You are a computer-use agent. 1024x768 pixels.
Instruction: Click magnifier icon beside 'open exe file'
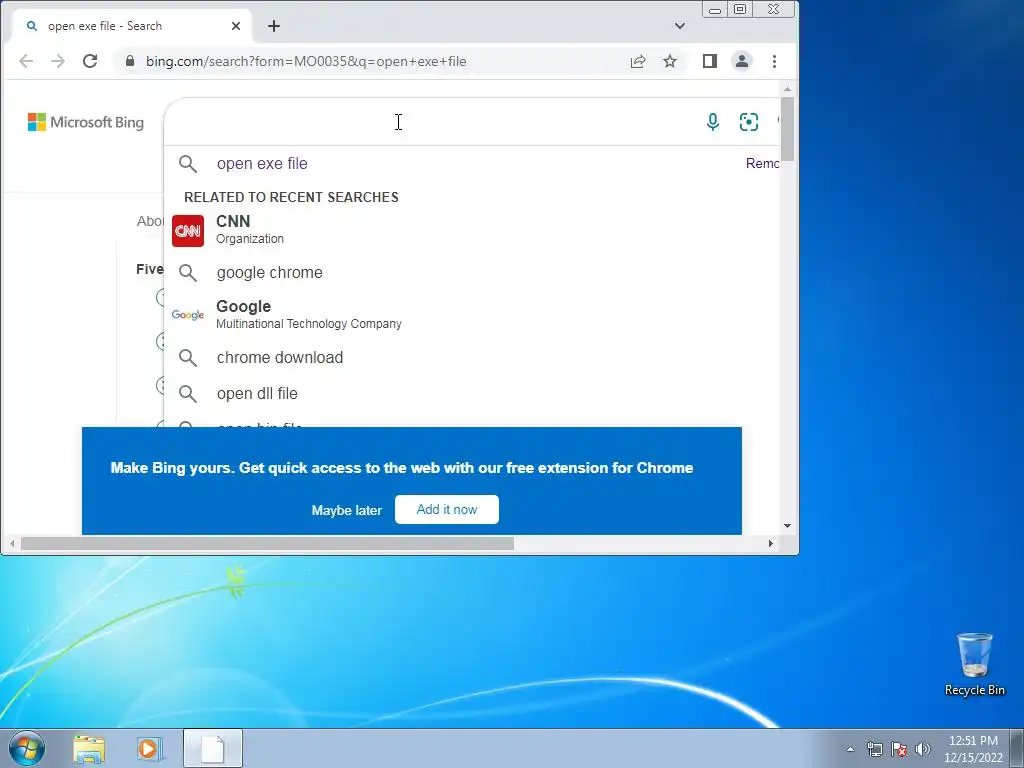coord(188,164)
